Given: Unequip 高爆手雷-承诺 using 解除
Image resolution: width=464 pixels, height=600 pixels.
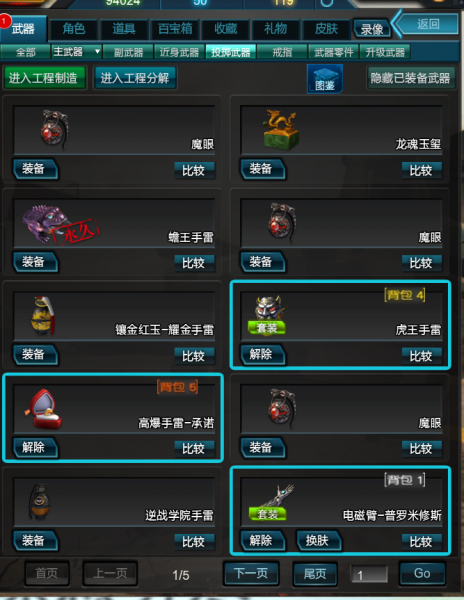Looking at the screenshot, I should point(35,448).
